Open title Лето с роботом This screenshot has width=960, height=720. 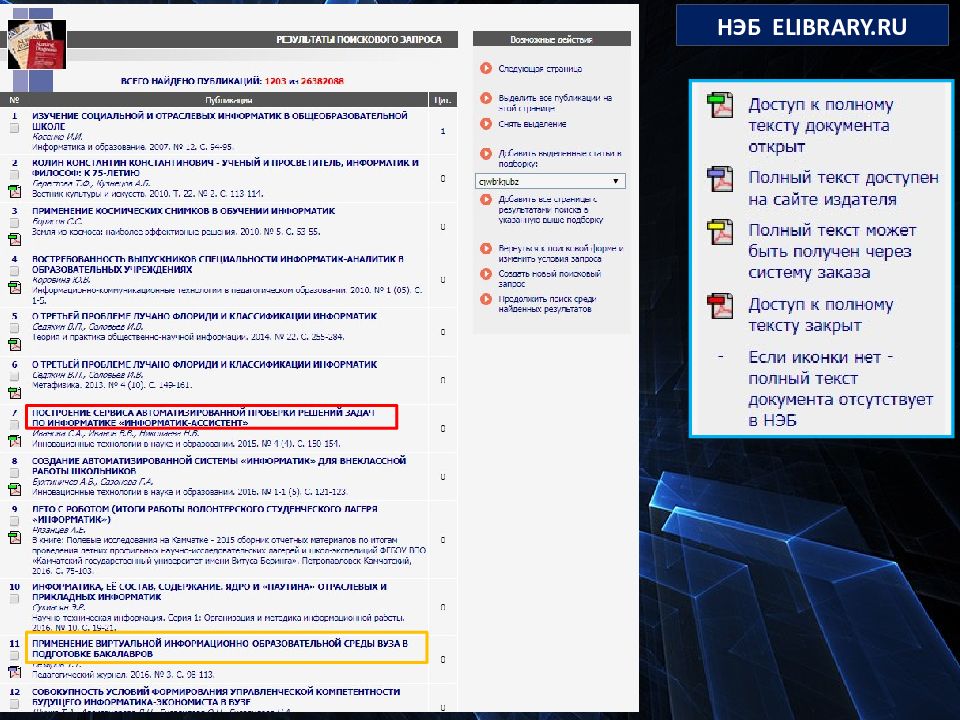tap(205, 514)
